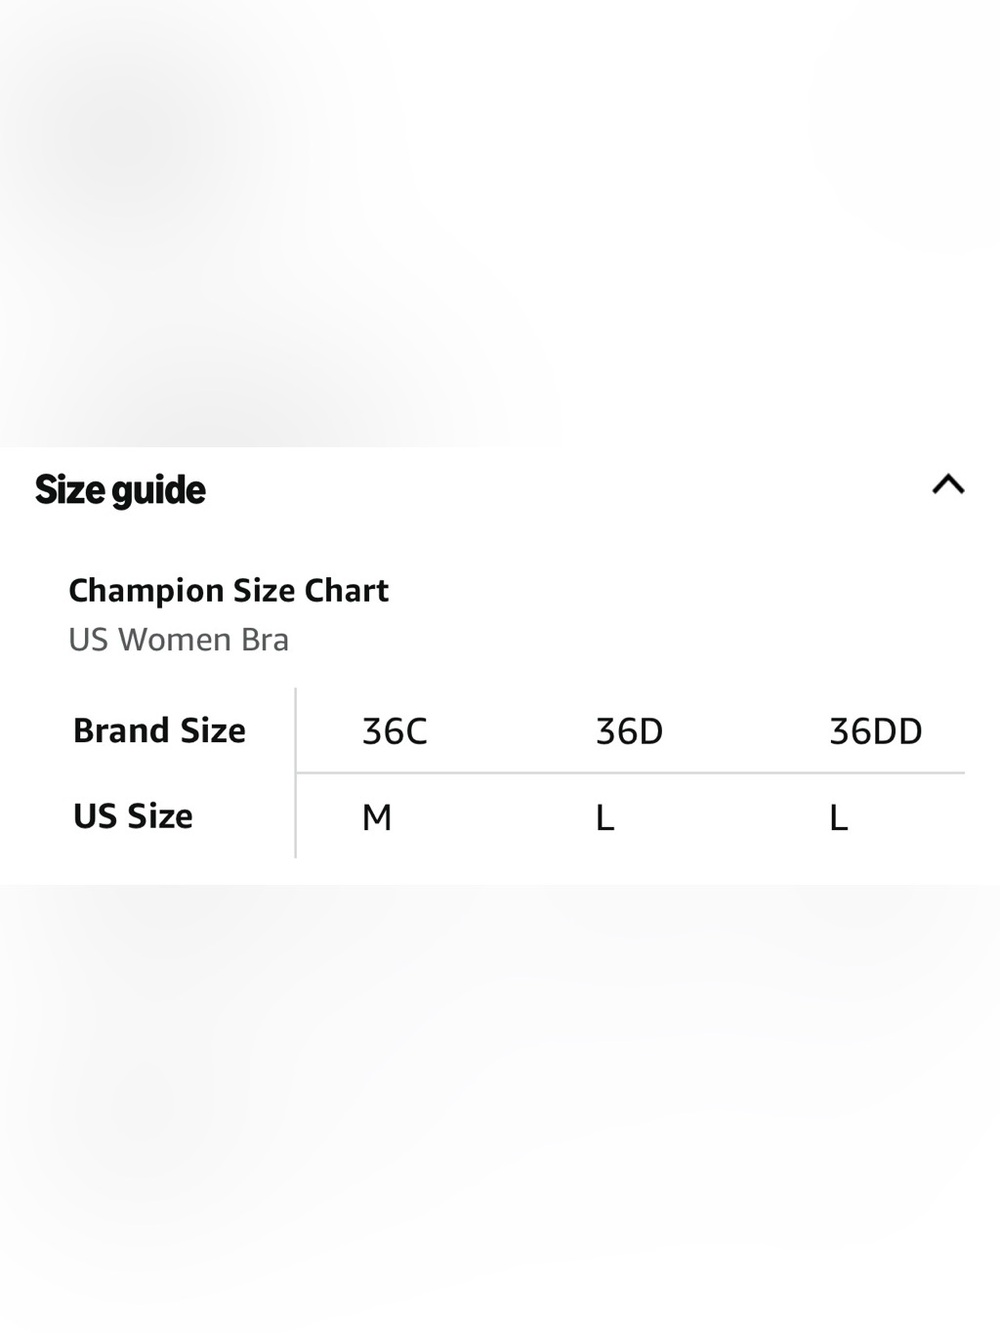
Task: Tap the Size guide heading text
Action: pos(120,491)
